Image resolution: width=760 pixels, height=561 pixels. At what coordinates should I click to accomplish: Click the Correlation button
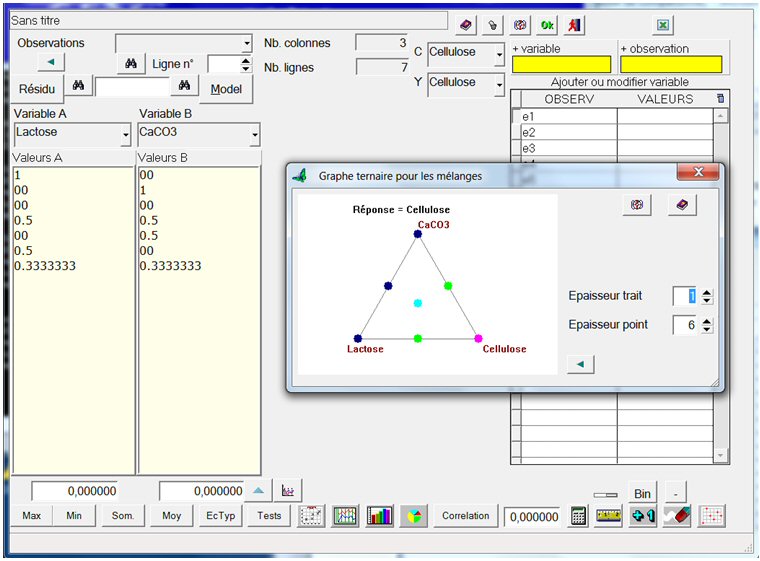click(466, 516)
